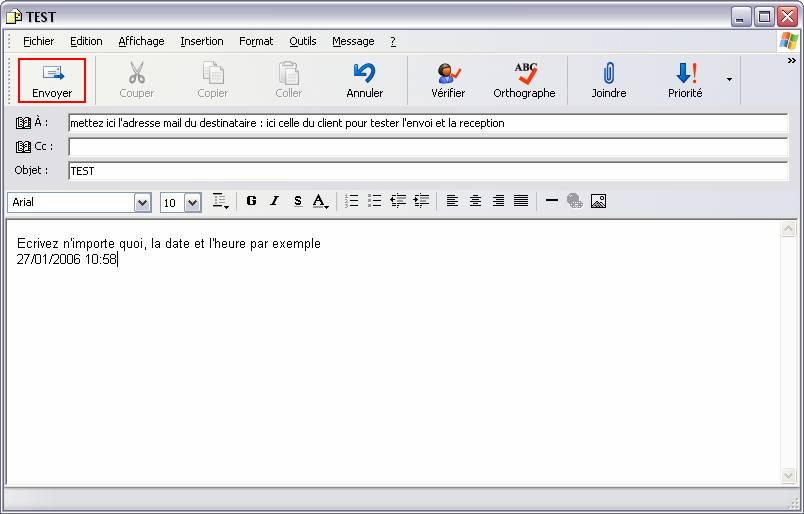Click the insert hyperlink icon
The width and height of the screenshot is (804, 514).
pyautogui.click(x=575, y=201)
